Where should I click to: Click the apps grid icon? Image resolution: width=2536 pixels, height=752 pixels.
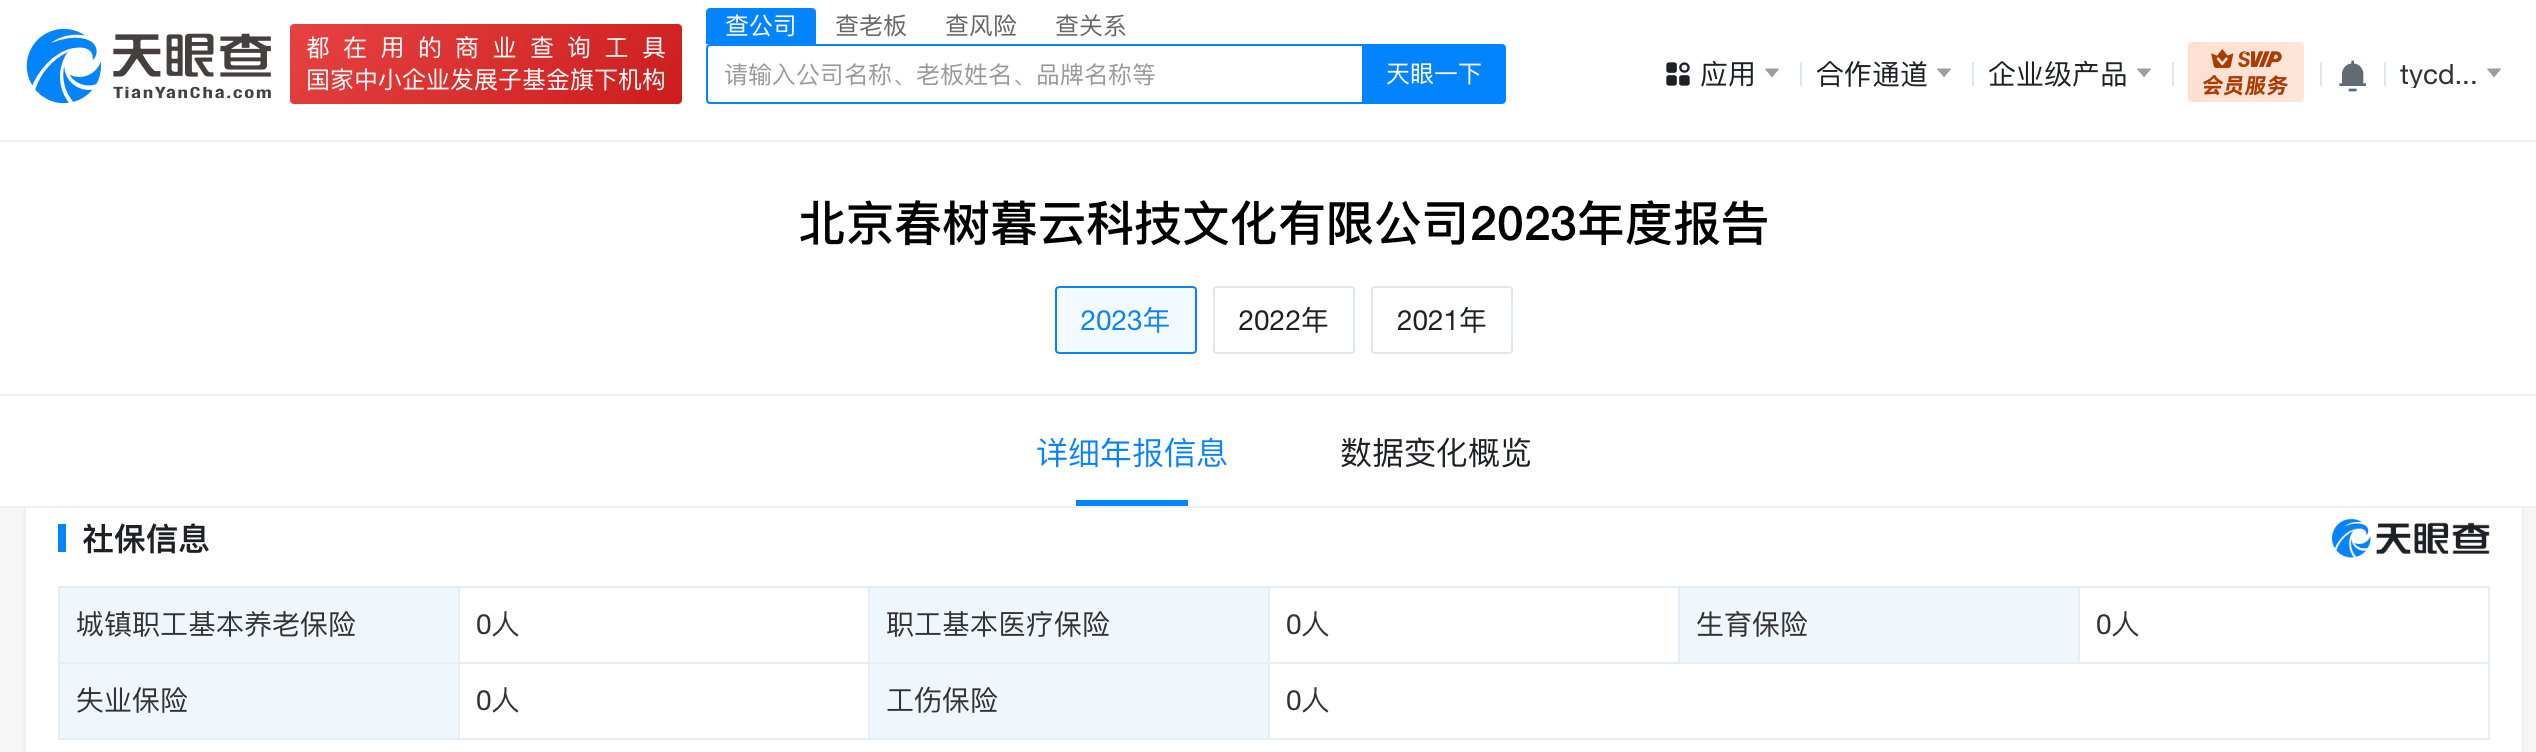point(1677,74)
